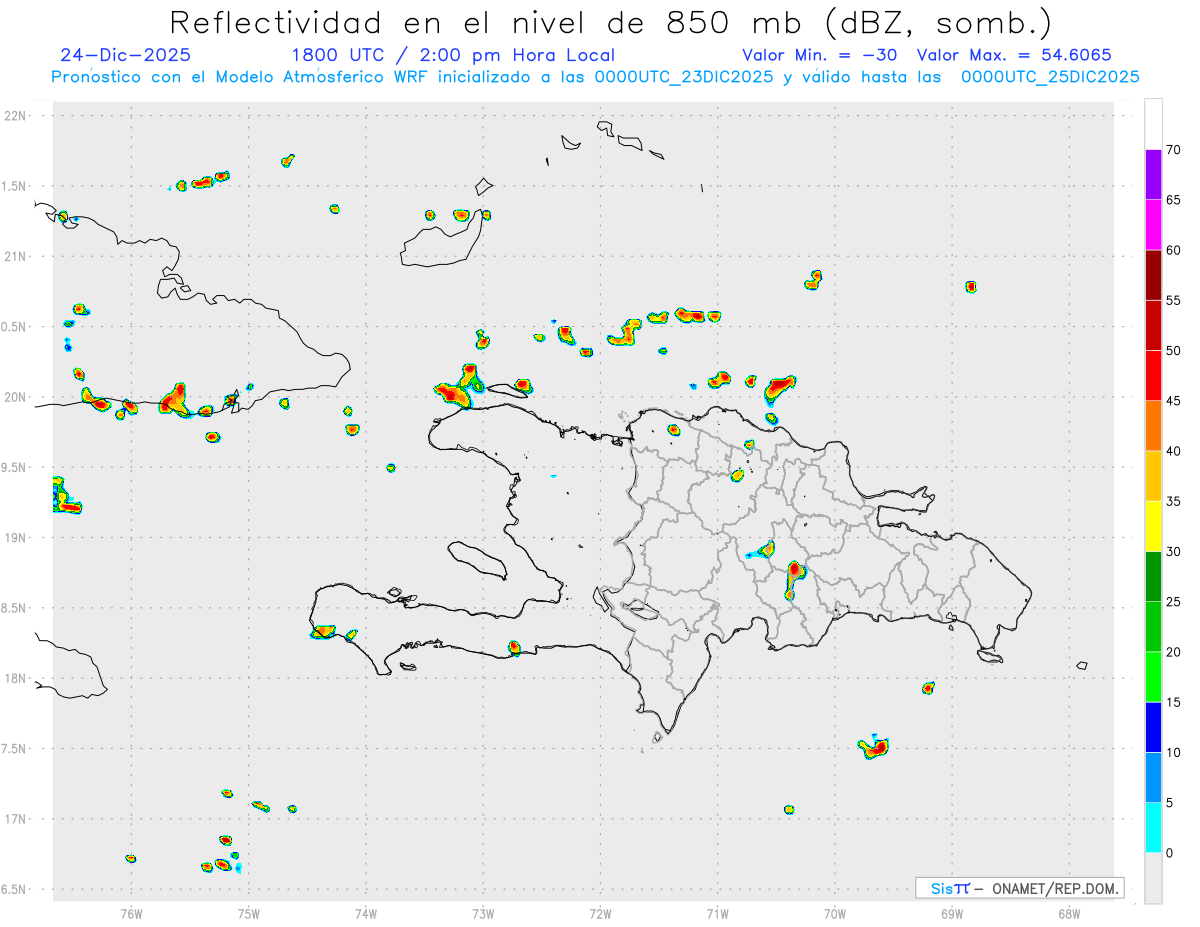Click the "68W" longitude axis label
This screenshot has width=1200, height=927.
tap(1069, 913)
